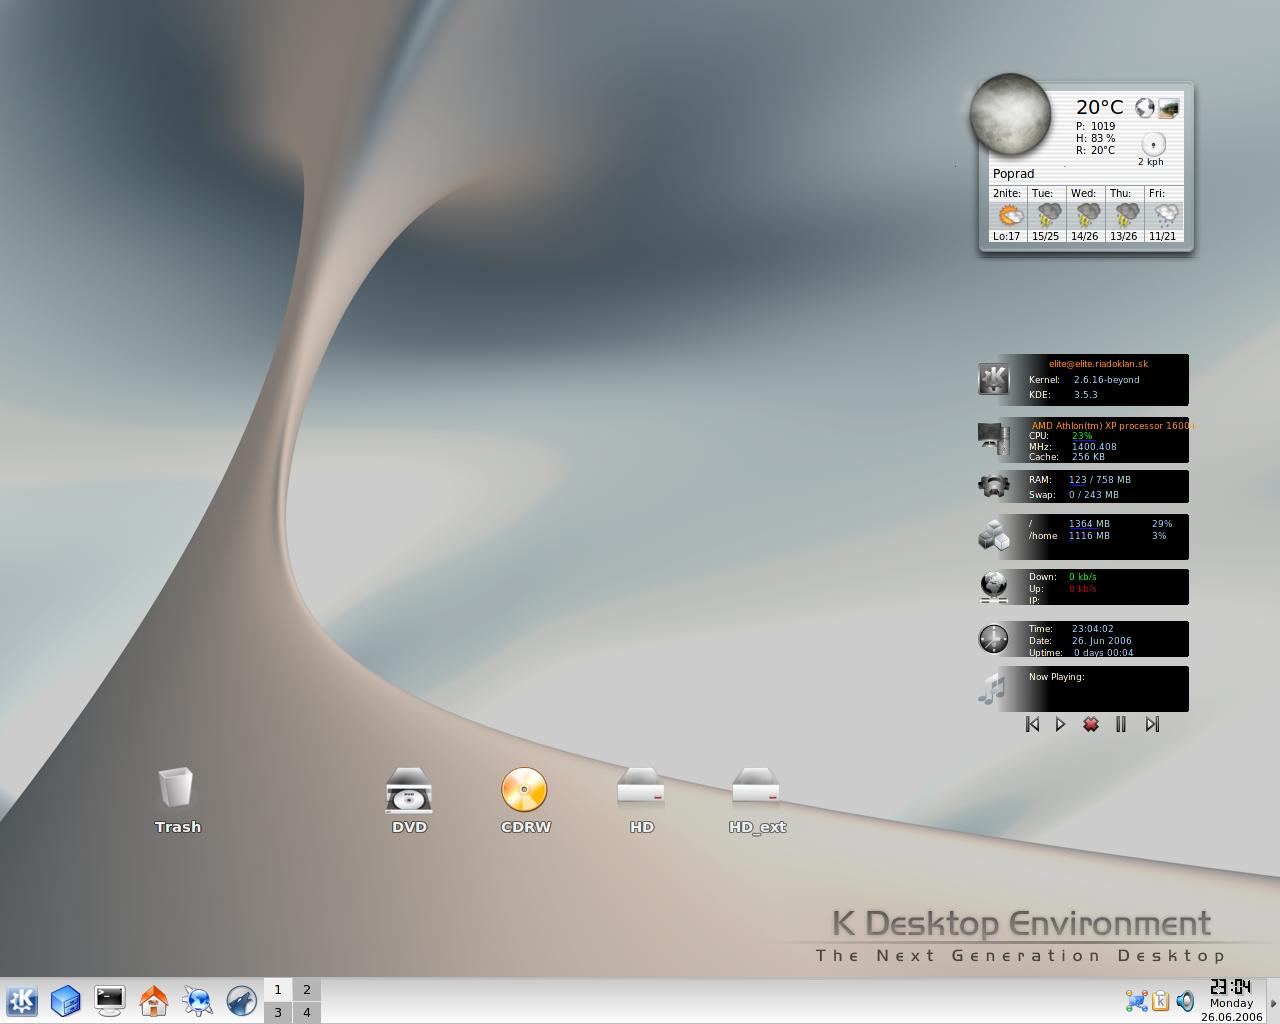
Task: Switch to virtual desktop 3
Action: click(x=278, y=1012)
